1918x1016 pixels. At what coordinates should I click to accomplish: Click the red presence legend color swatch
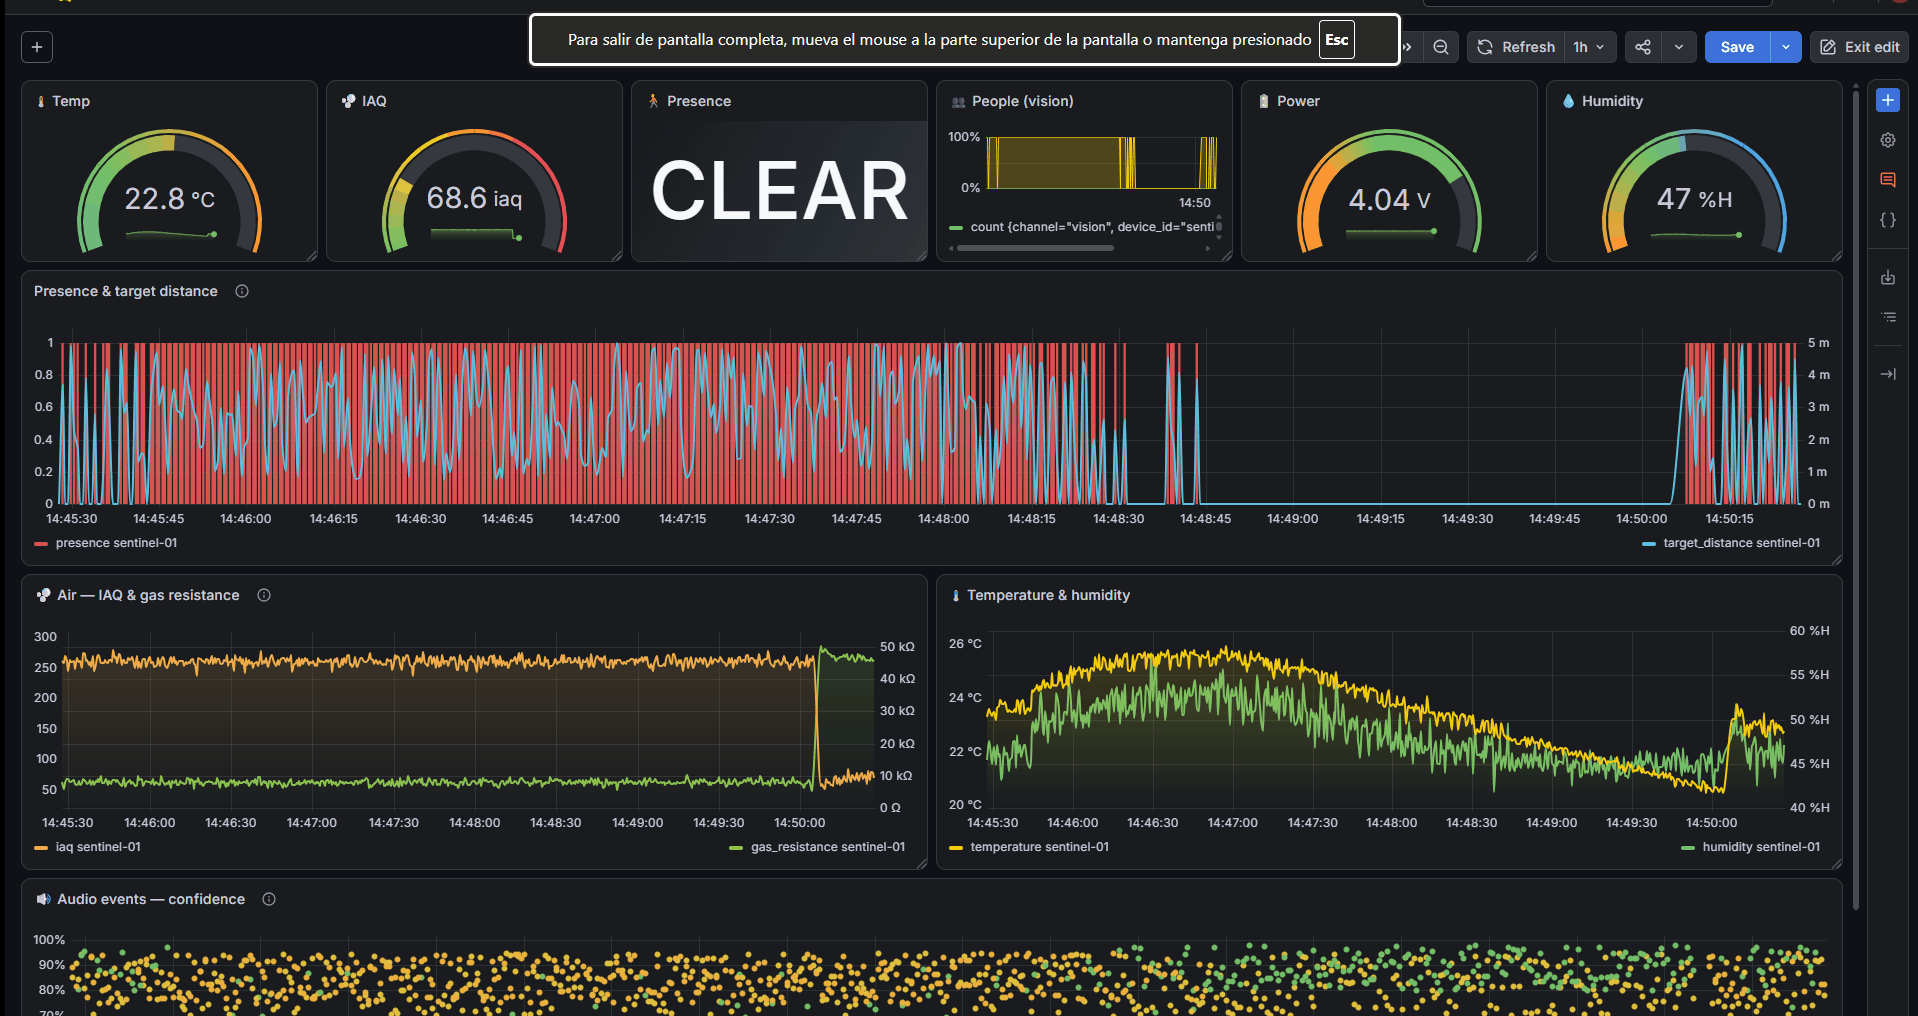click(x=41, y=544)
